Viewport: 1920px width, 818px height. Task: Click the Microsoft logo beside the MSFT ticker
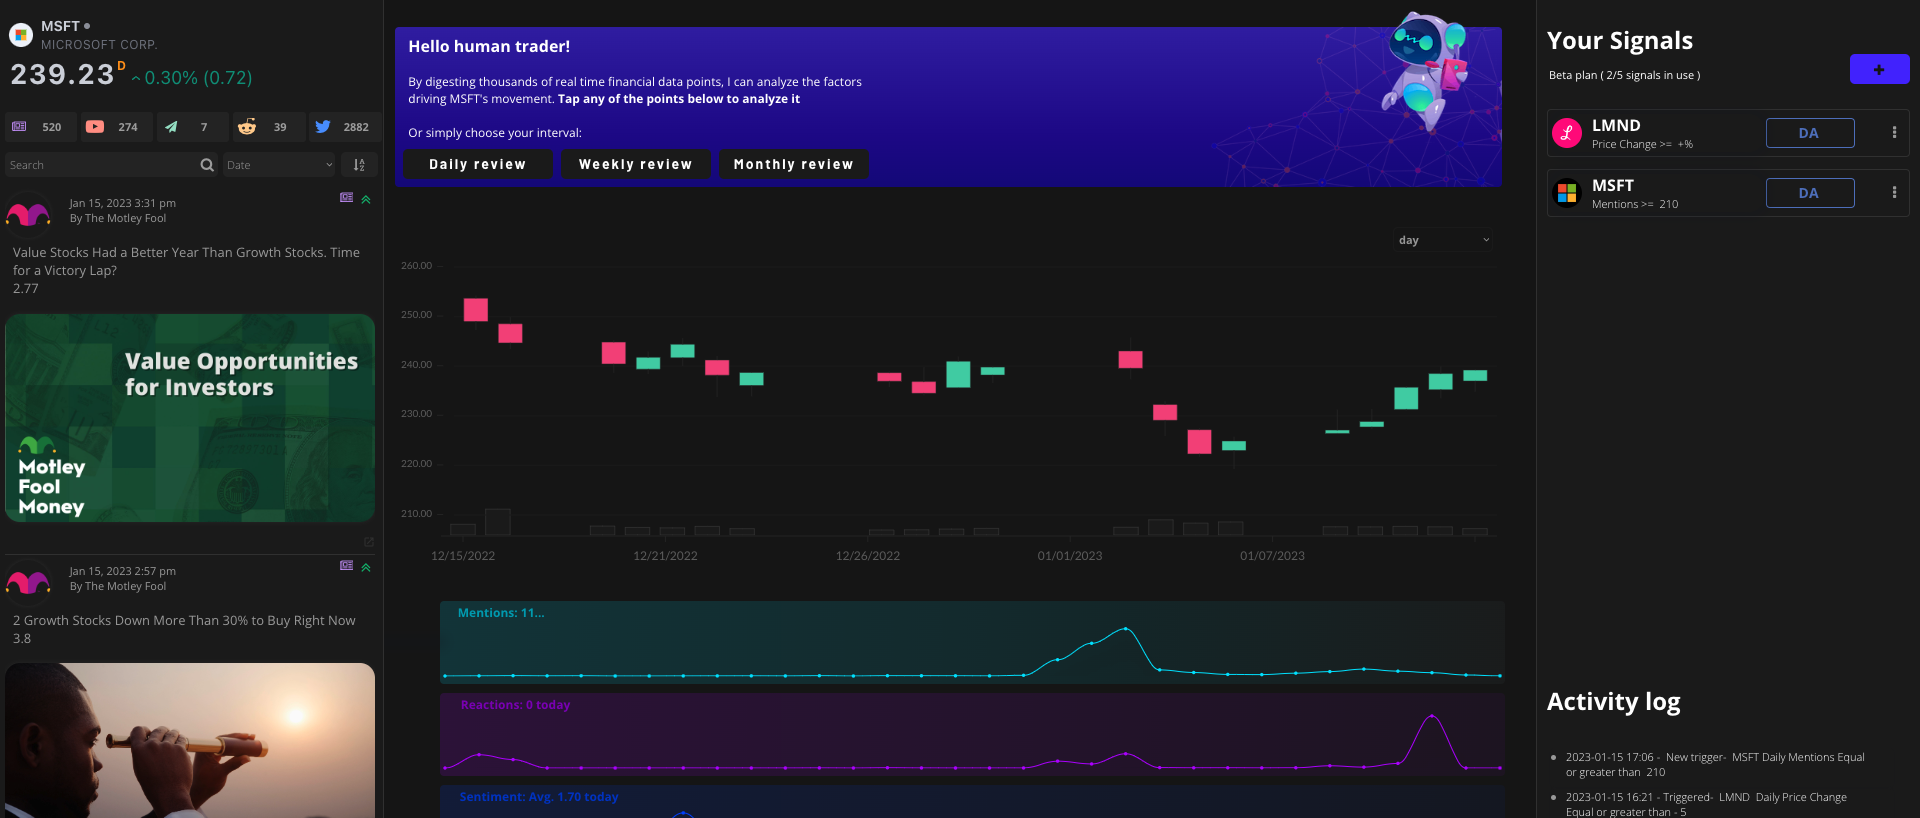(x=21, y=35)
